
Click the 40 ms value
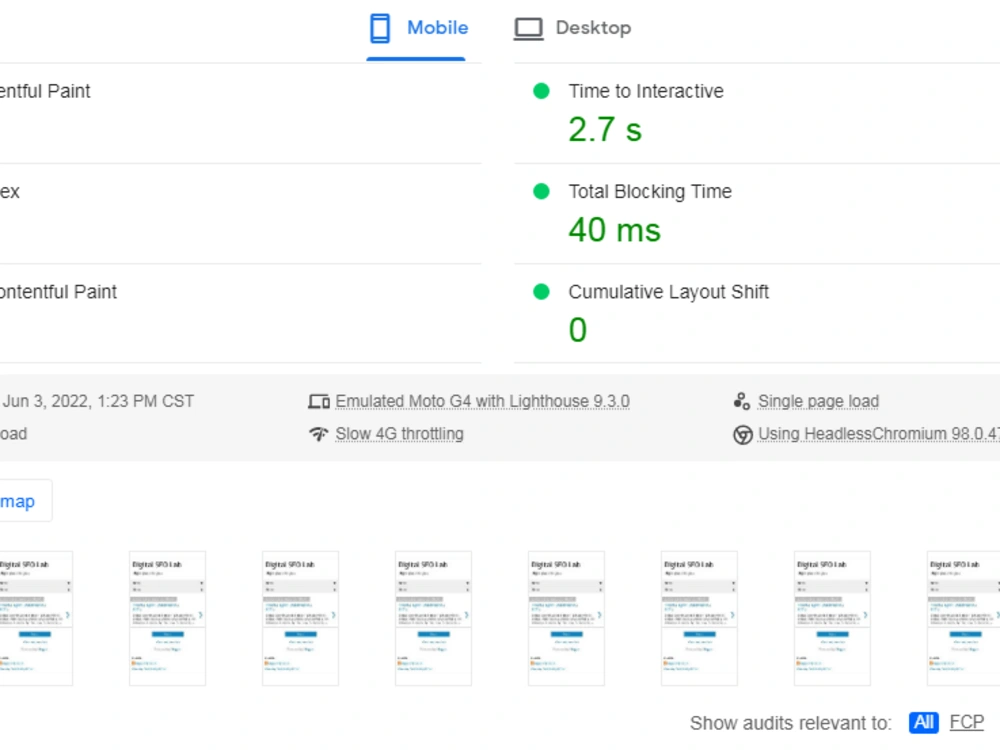(x=614, y=230)
